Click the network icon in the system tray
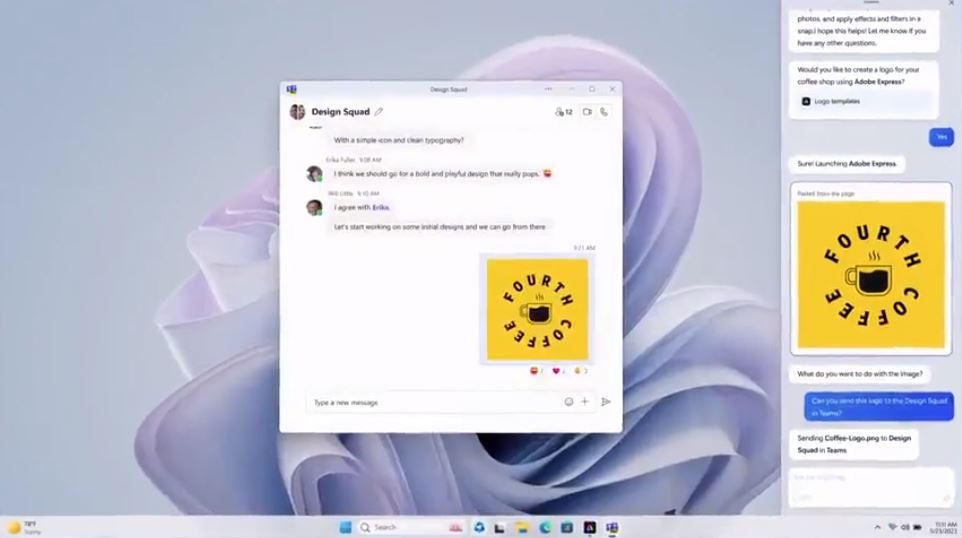962x538 pixels. (893, 527)
